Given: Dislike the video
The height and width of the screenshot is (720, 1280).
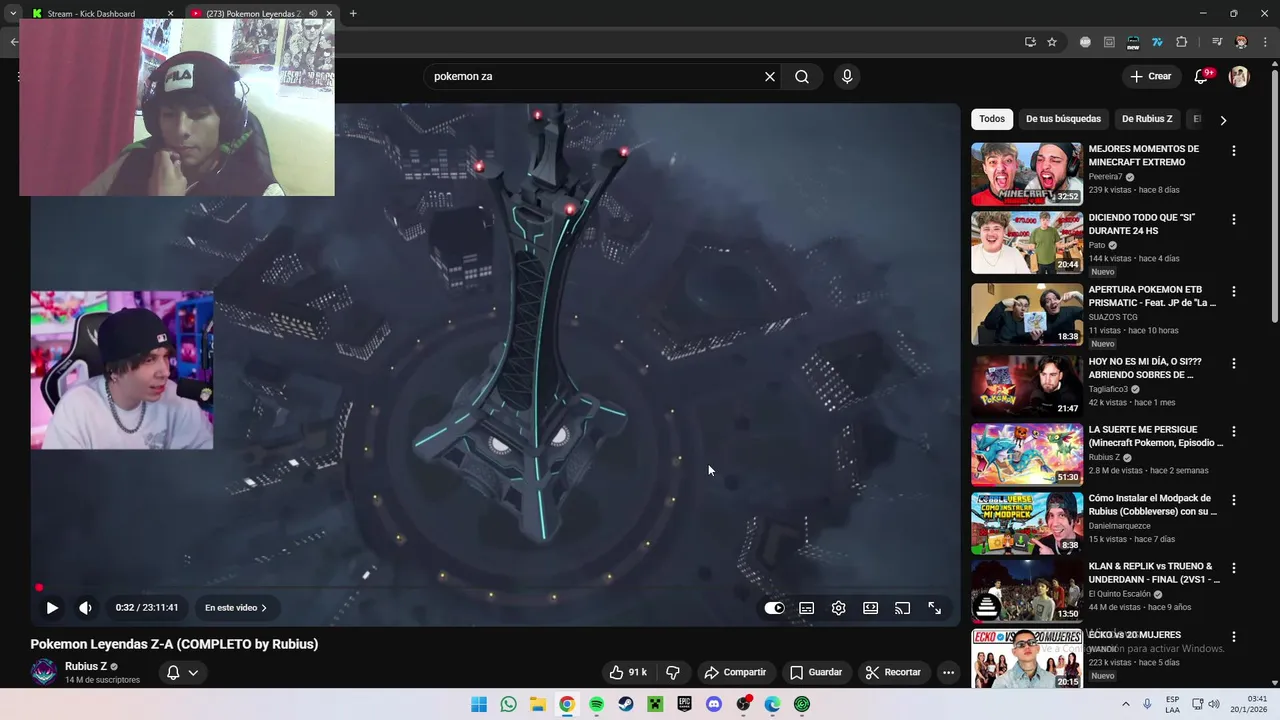Looking at the screenshot, I should click(x=673, y=672).
